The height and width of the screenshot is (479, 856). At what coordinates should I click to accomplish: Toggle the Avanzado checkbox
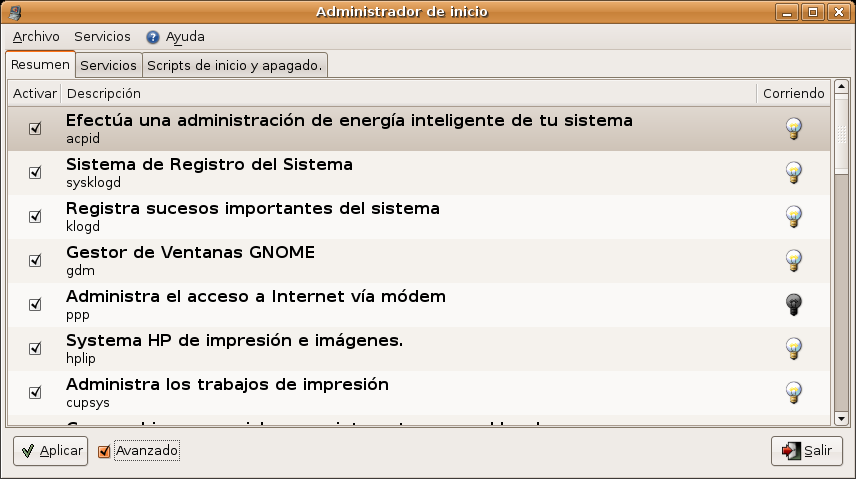[104, 451]
